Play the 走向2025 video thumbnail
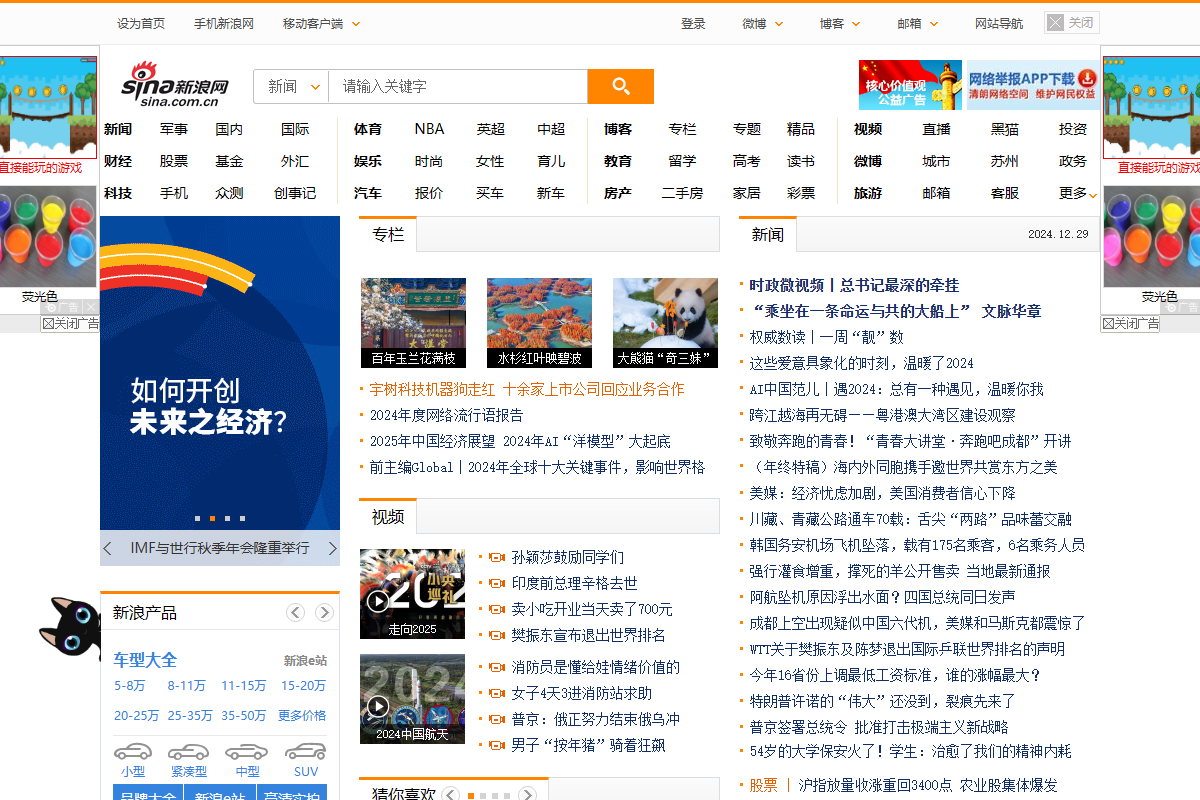Image resolution: width=1200 pixels, height=800 pixels. (411, 593)
